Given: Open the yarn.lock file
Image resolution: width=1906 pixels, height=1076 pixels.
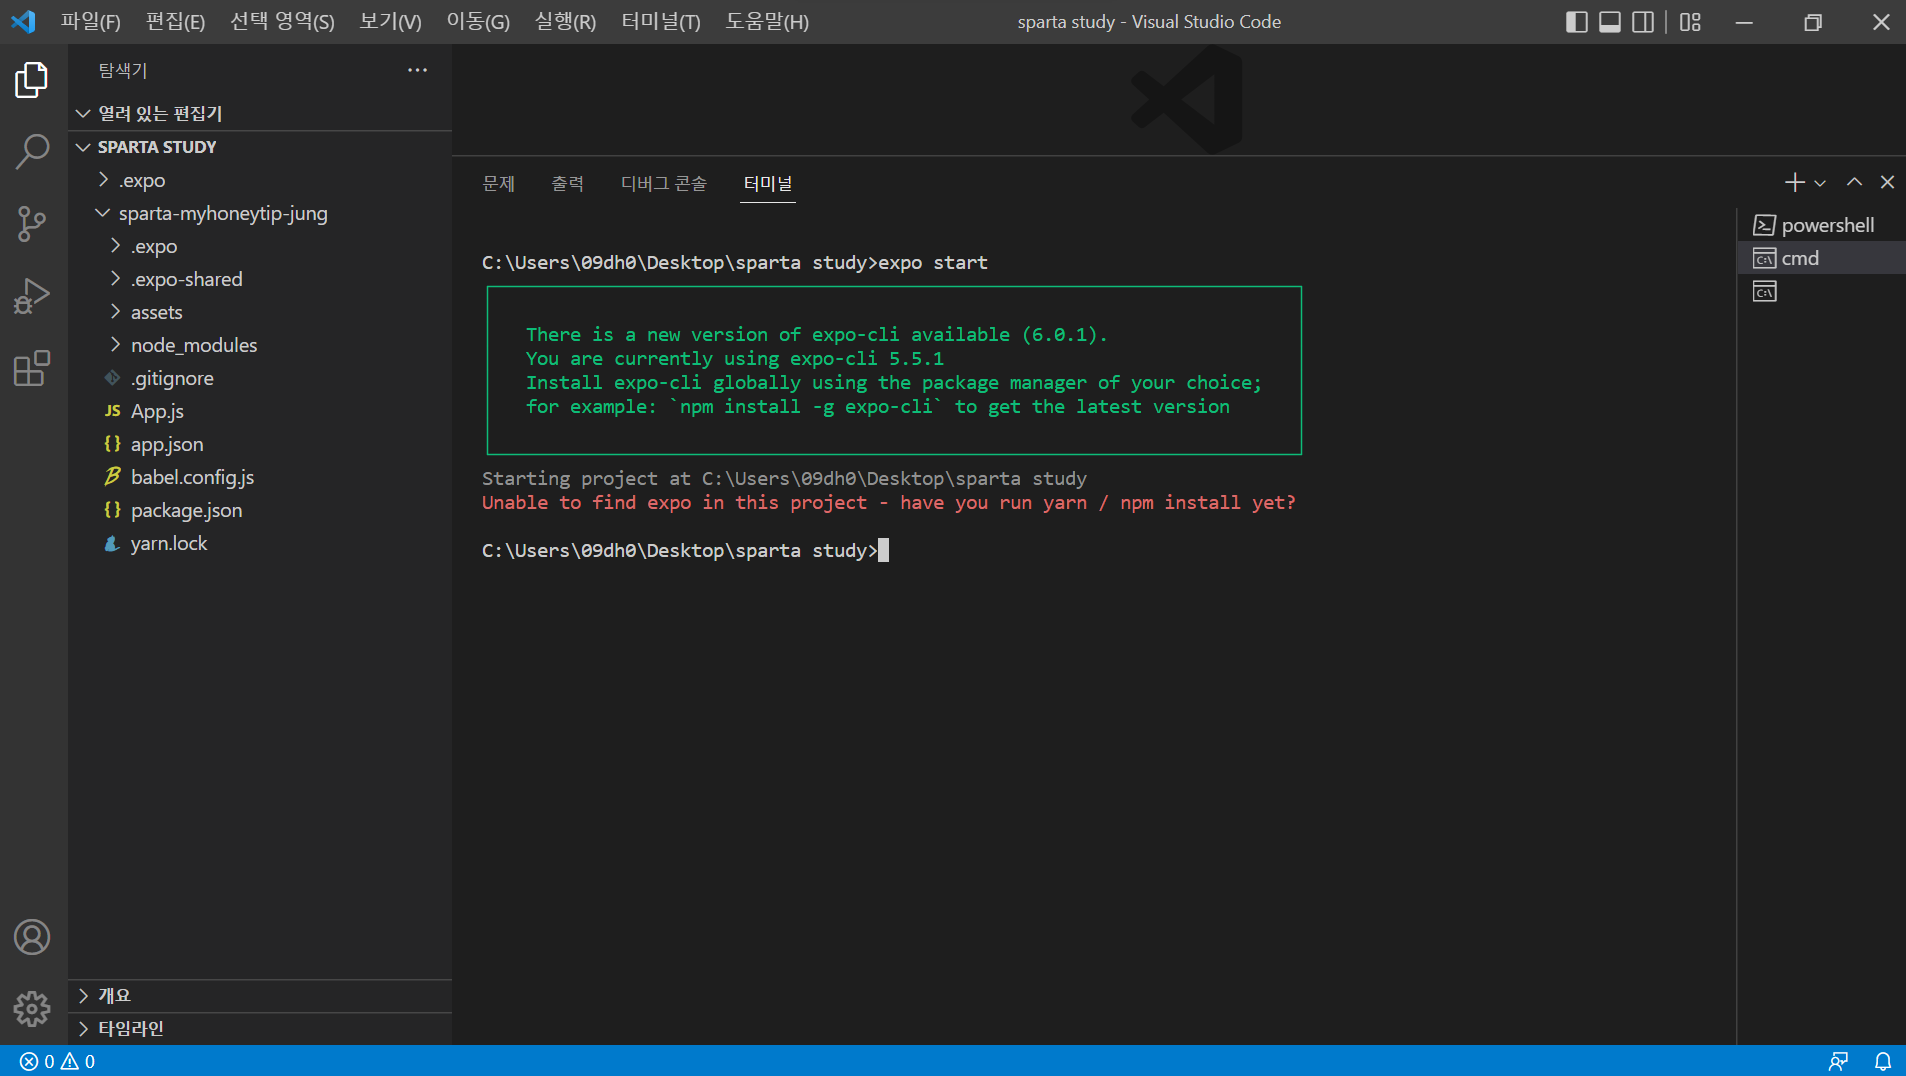Looking at the screenshot, I should pyautogui.click(x=260, y=543).
